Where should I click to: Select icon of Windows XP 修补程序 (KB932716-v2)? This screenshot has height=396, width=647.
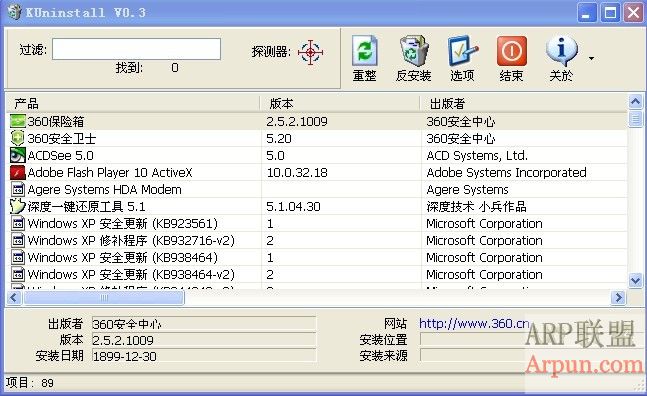click(x=18, y=240)
